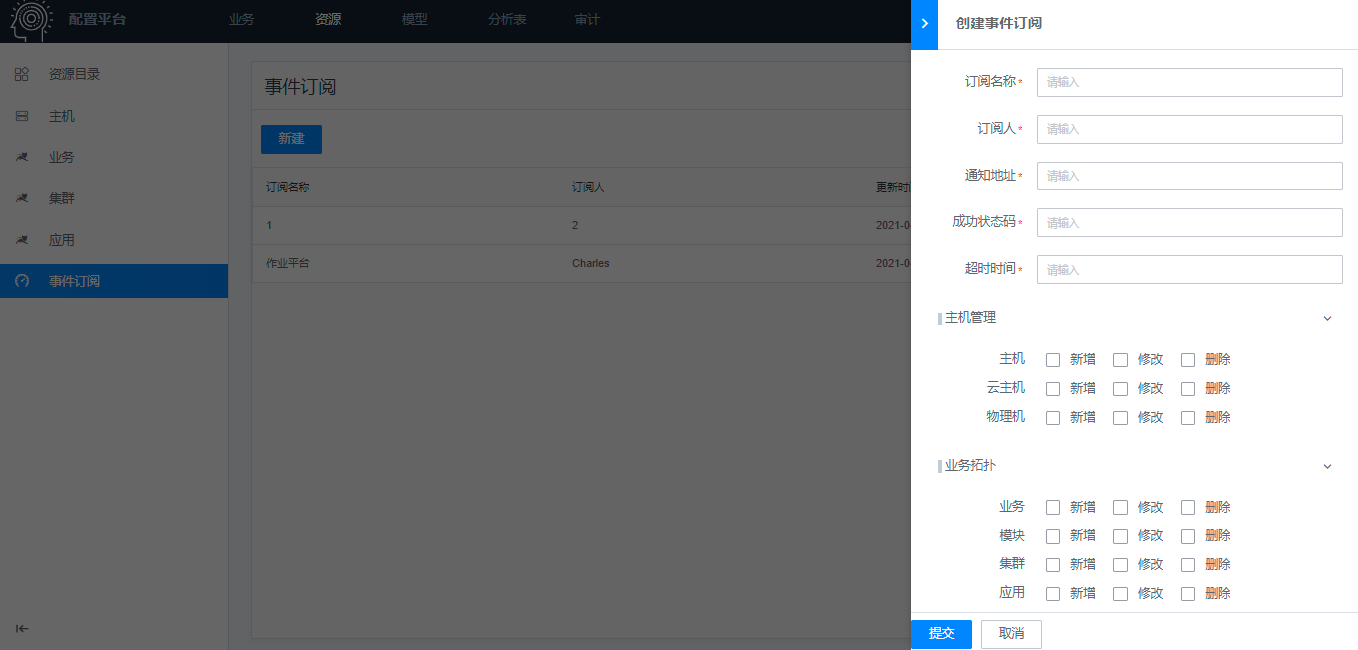
Task: Click the 资源目录 grid icon
Action: (22, 74)
